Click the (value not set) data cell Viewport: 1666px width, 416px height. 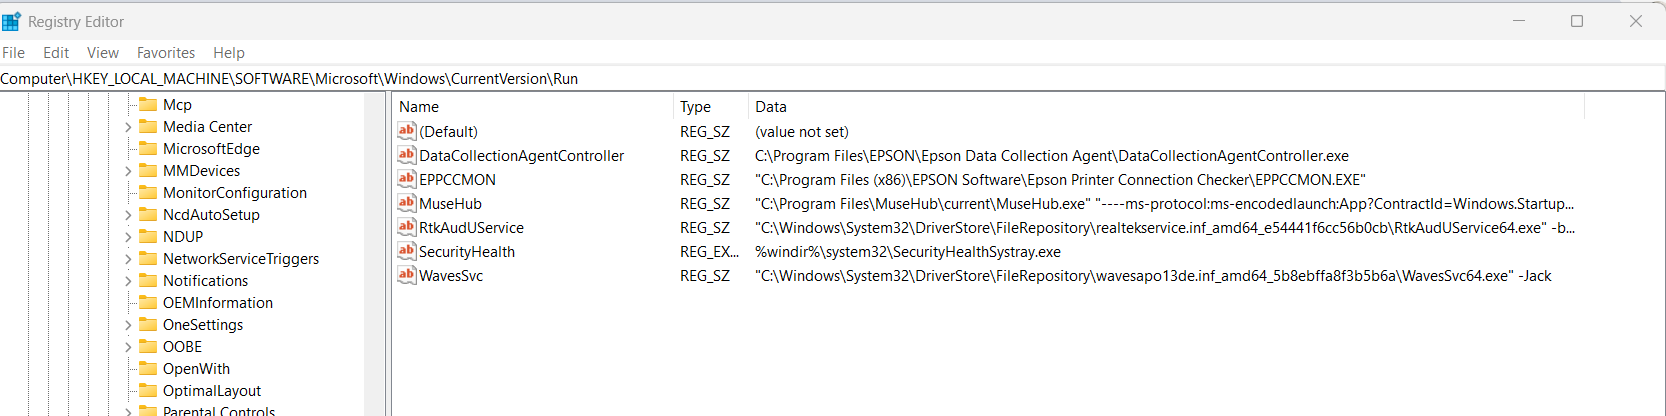click(802, 132)
